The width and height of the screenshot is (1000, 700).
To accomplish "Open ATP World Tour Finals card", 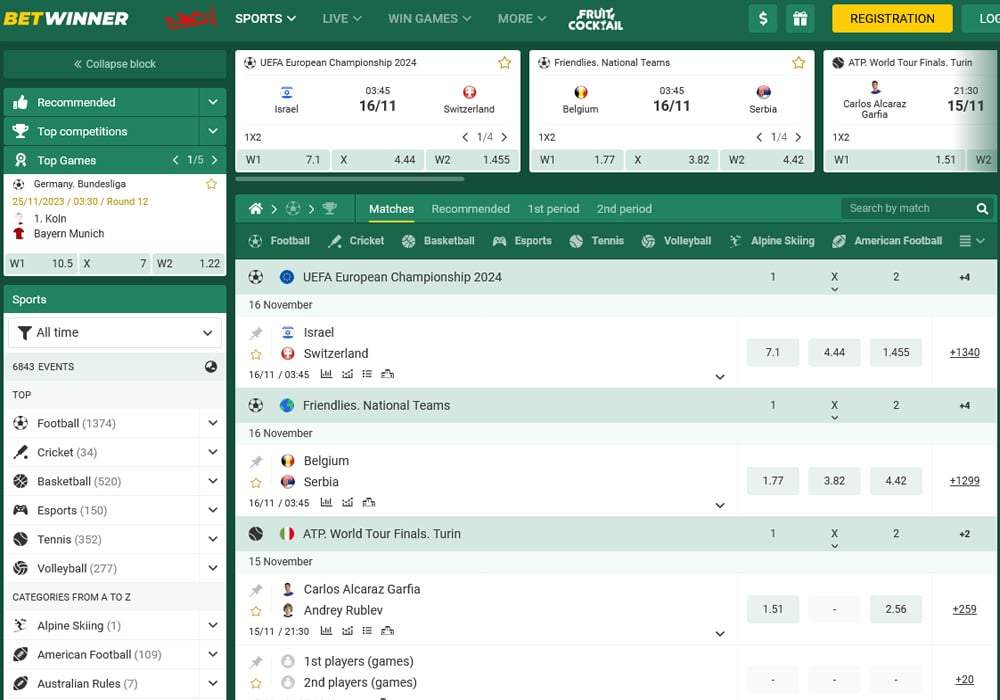I will click(x=912, y=111).
